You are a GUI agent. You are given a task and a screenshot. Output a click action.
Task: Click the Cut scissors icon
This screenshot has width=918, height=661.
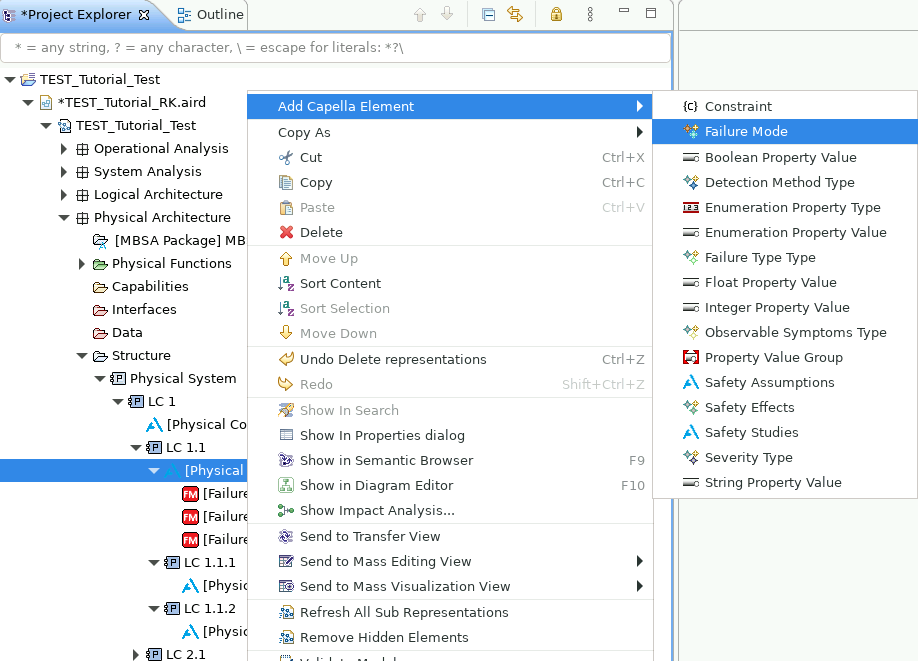(286, 157)
